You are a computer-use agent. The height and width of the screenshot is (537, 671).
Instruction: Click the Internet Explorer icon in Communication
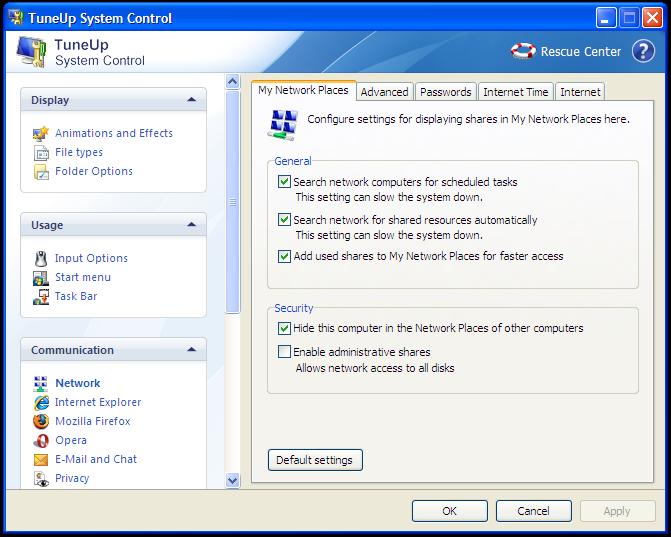click(x=41, y=402)
